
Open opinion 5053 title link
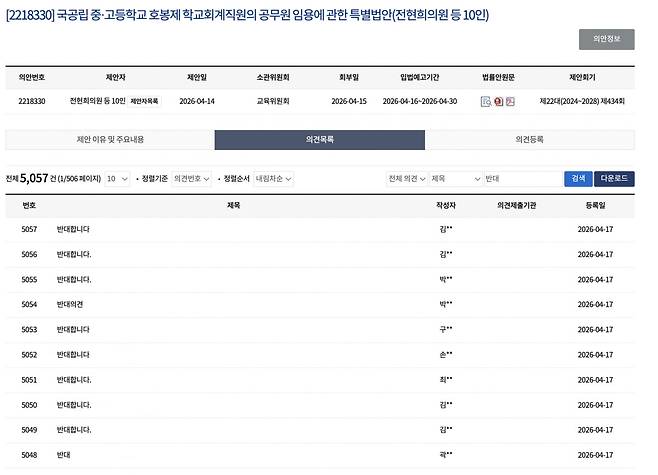[73, 329]
